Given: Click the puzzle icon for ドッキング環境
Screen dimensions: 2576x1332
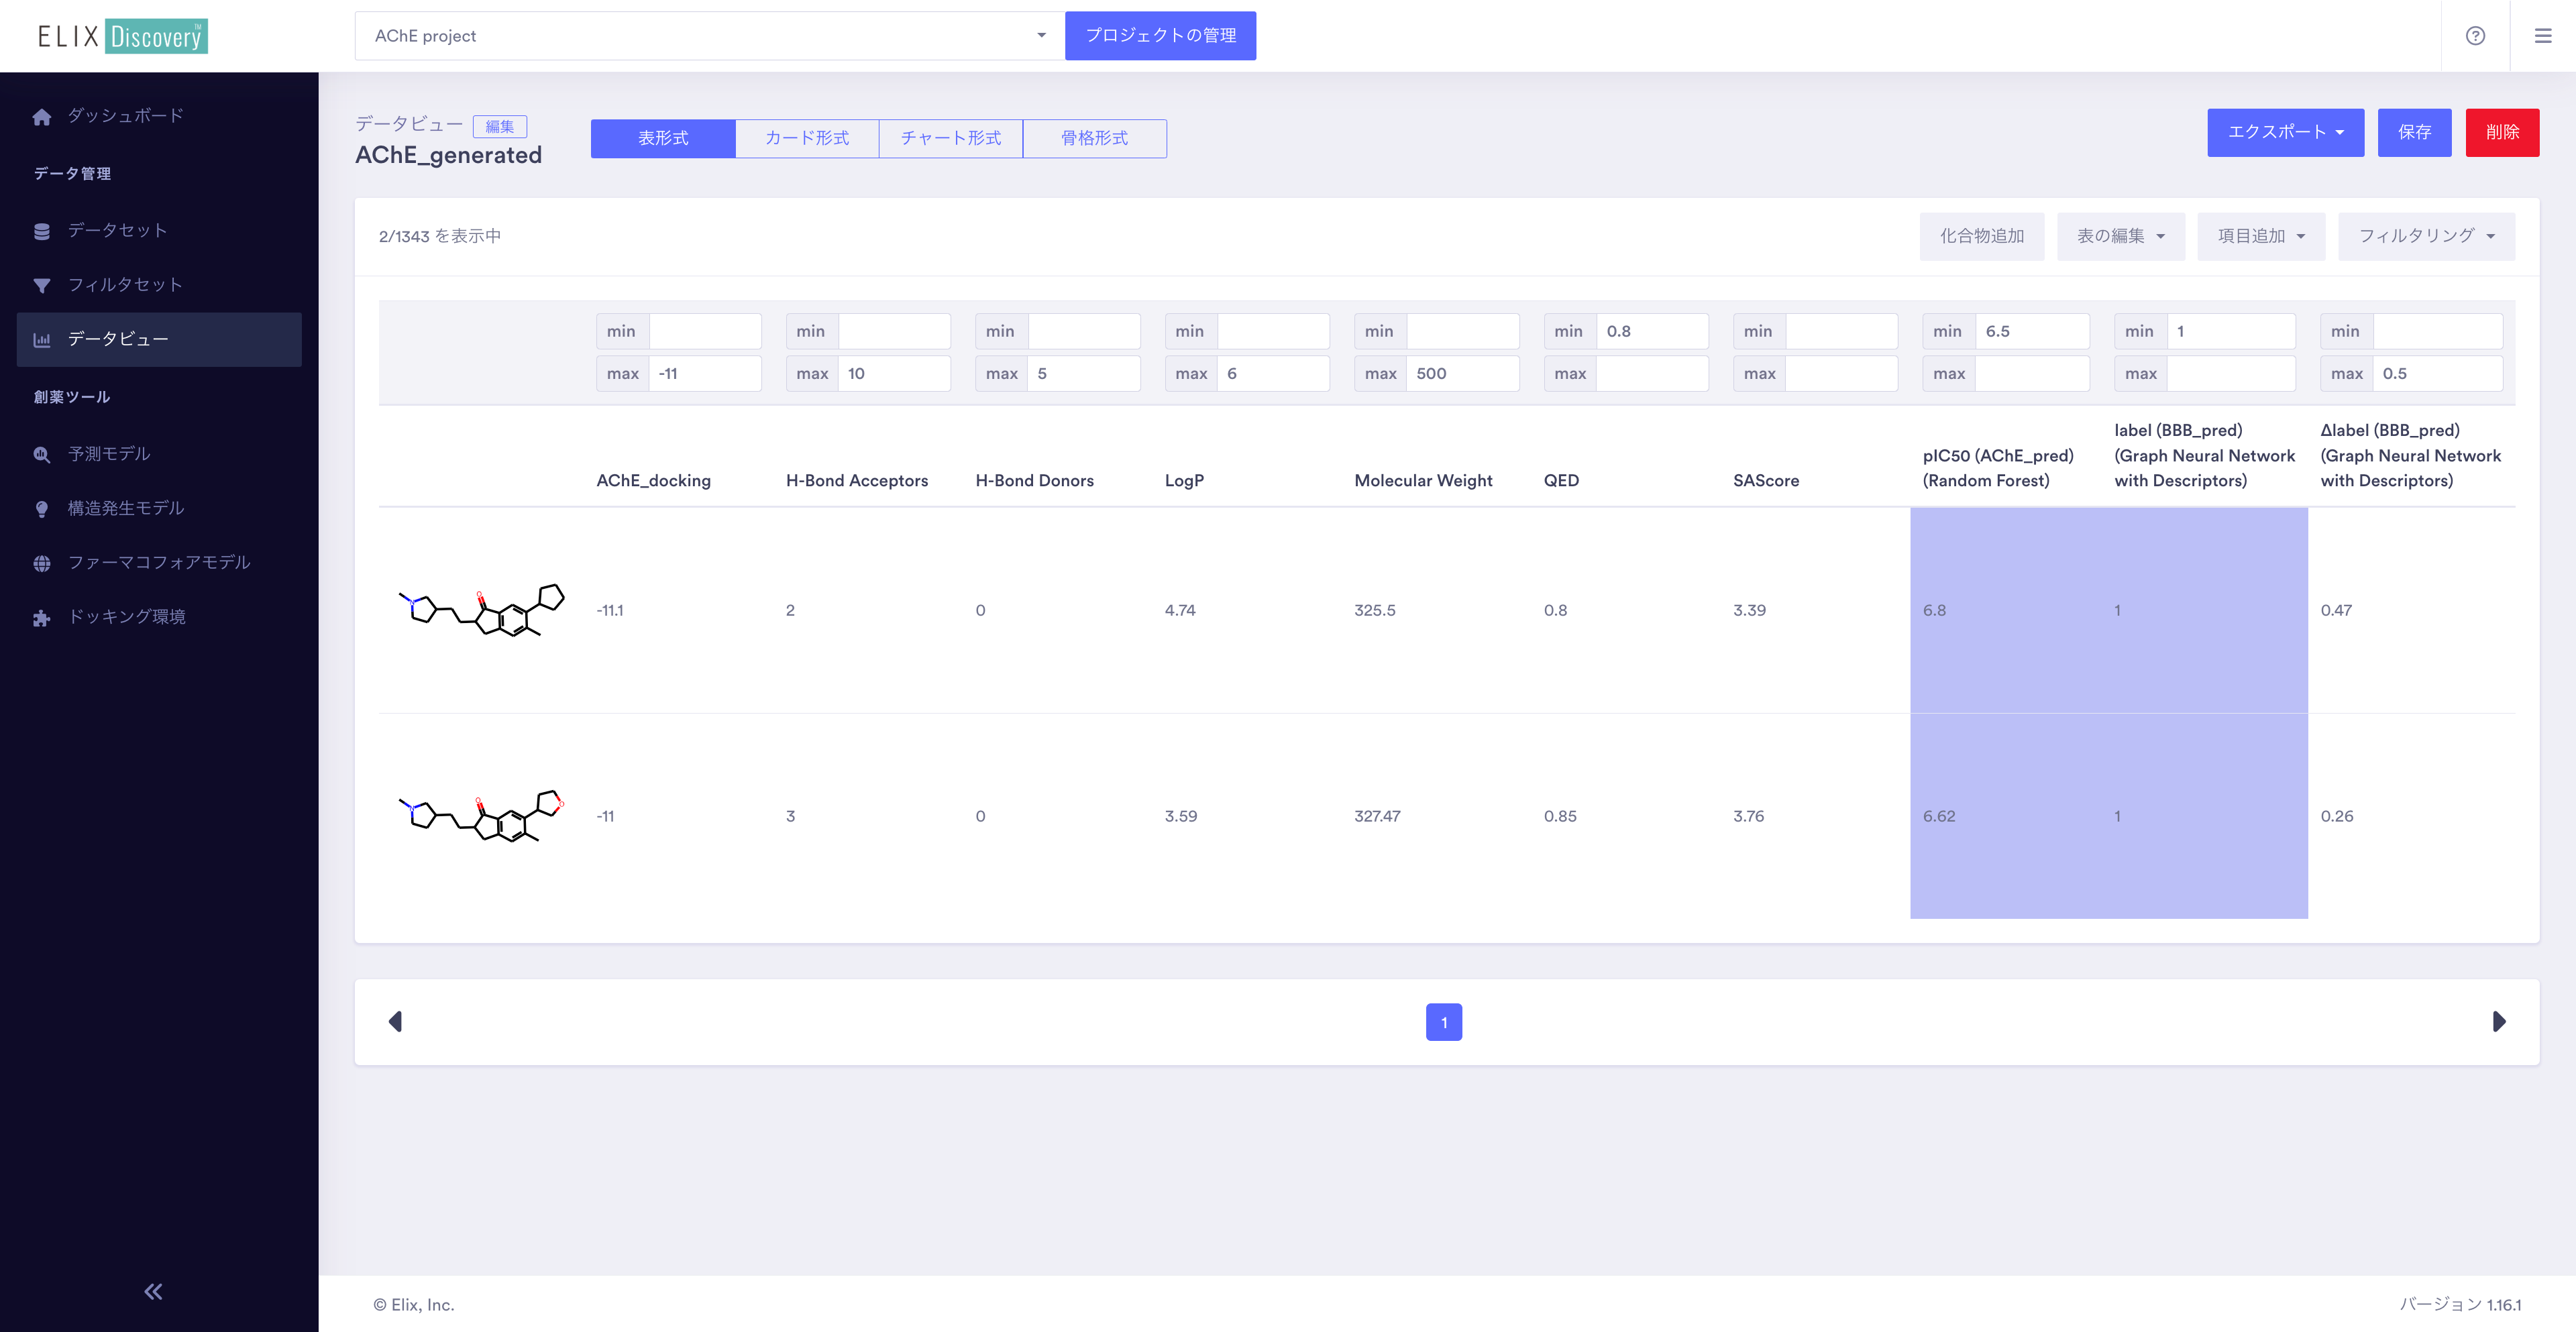Looking at the screenshot, I should (x=42, y=618).
